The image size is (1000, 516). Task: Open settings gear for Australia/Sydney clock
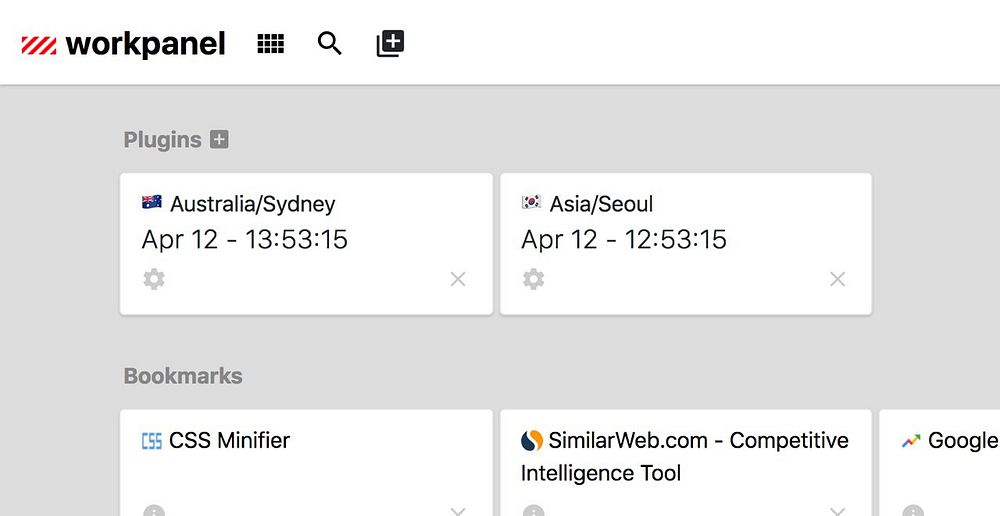154,279
